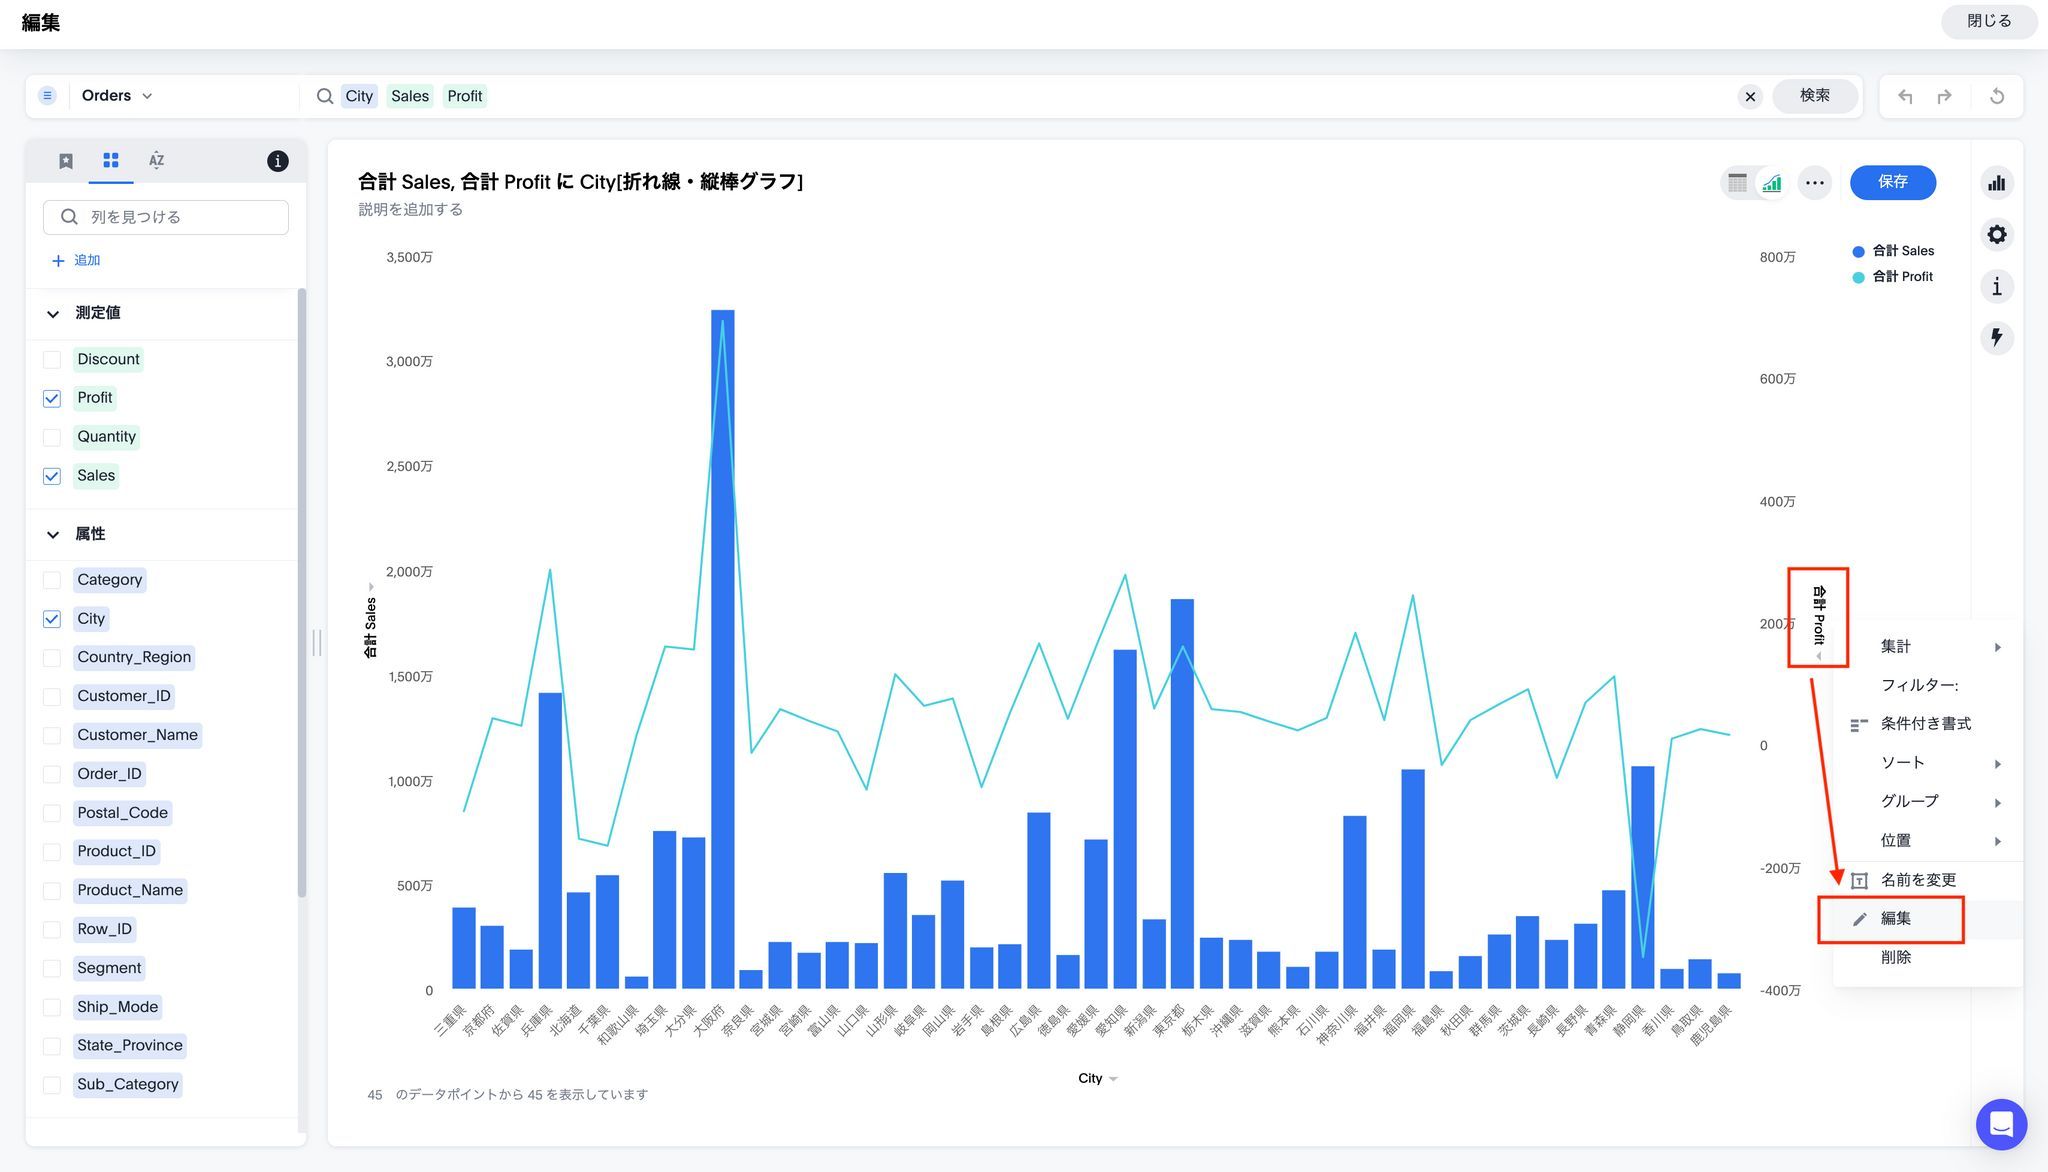
Task: Click the lightning bolt icon in right sidebar
Action: 1997,338
